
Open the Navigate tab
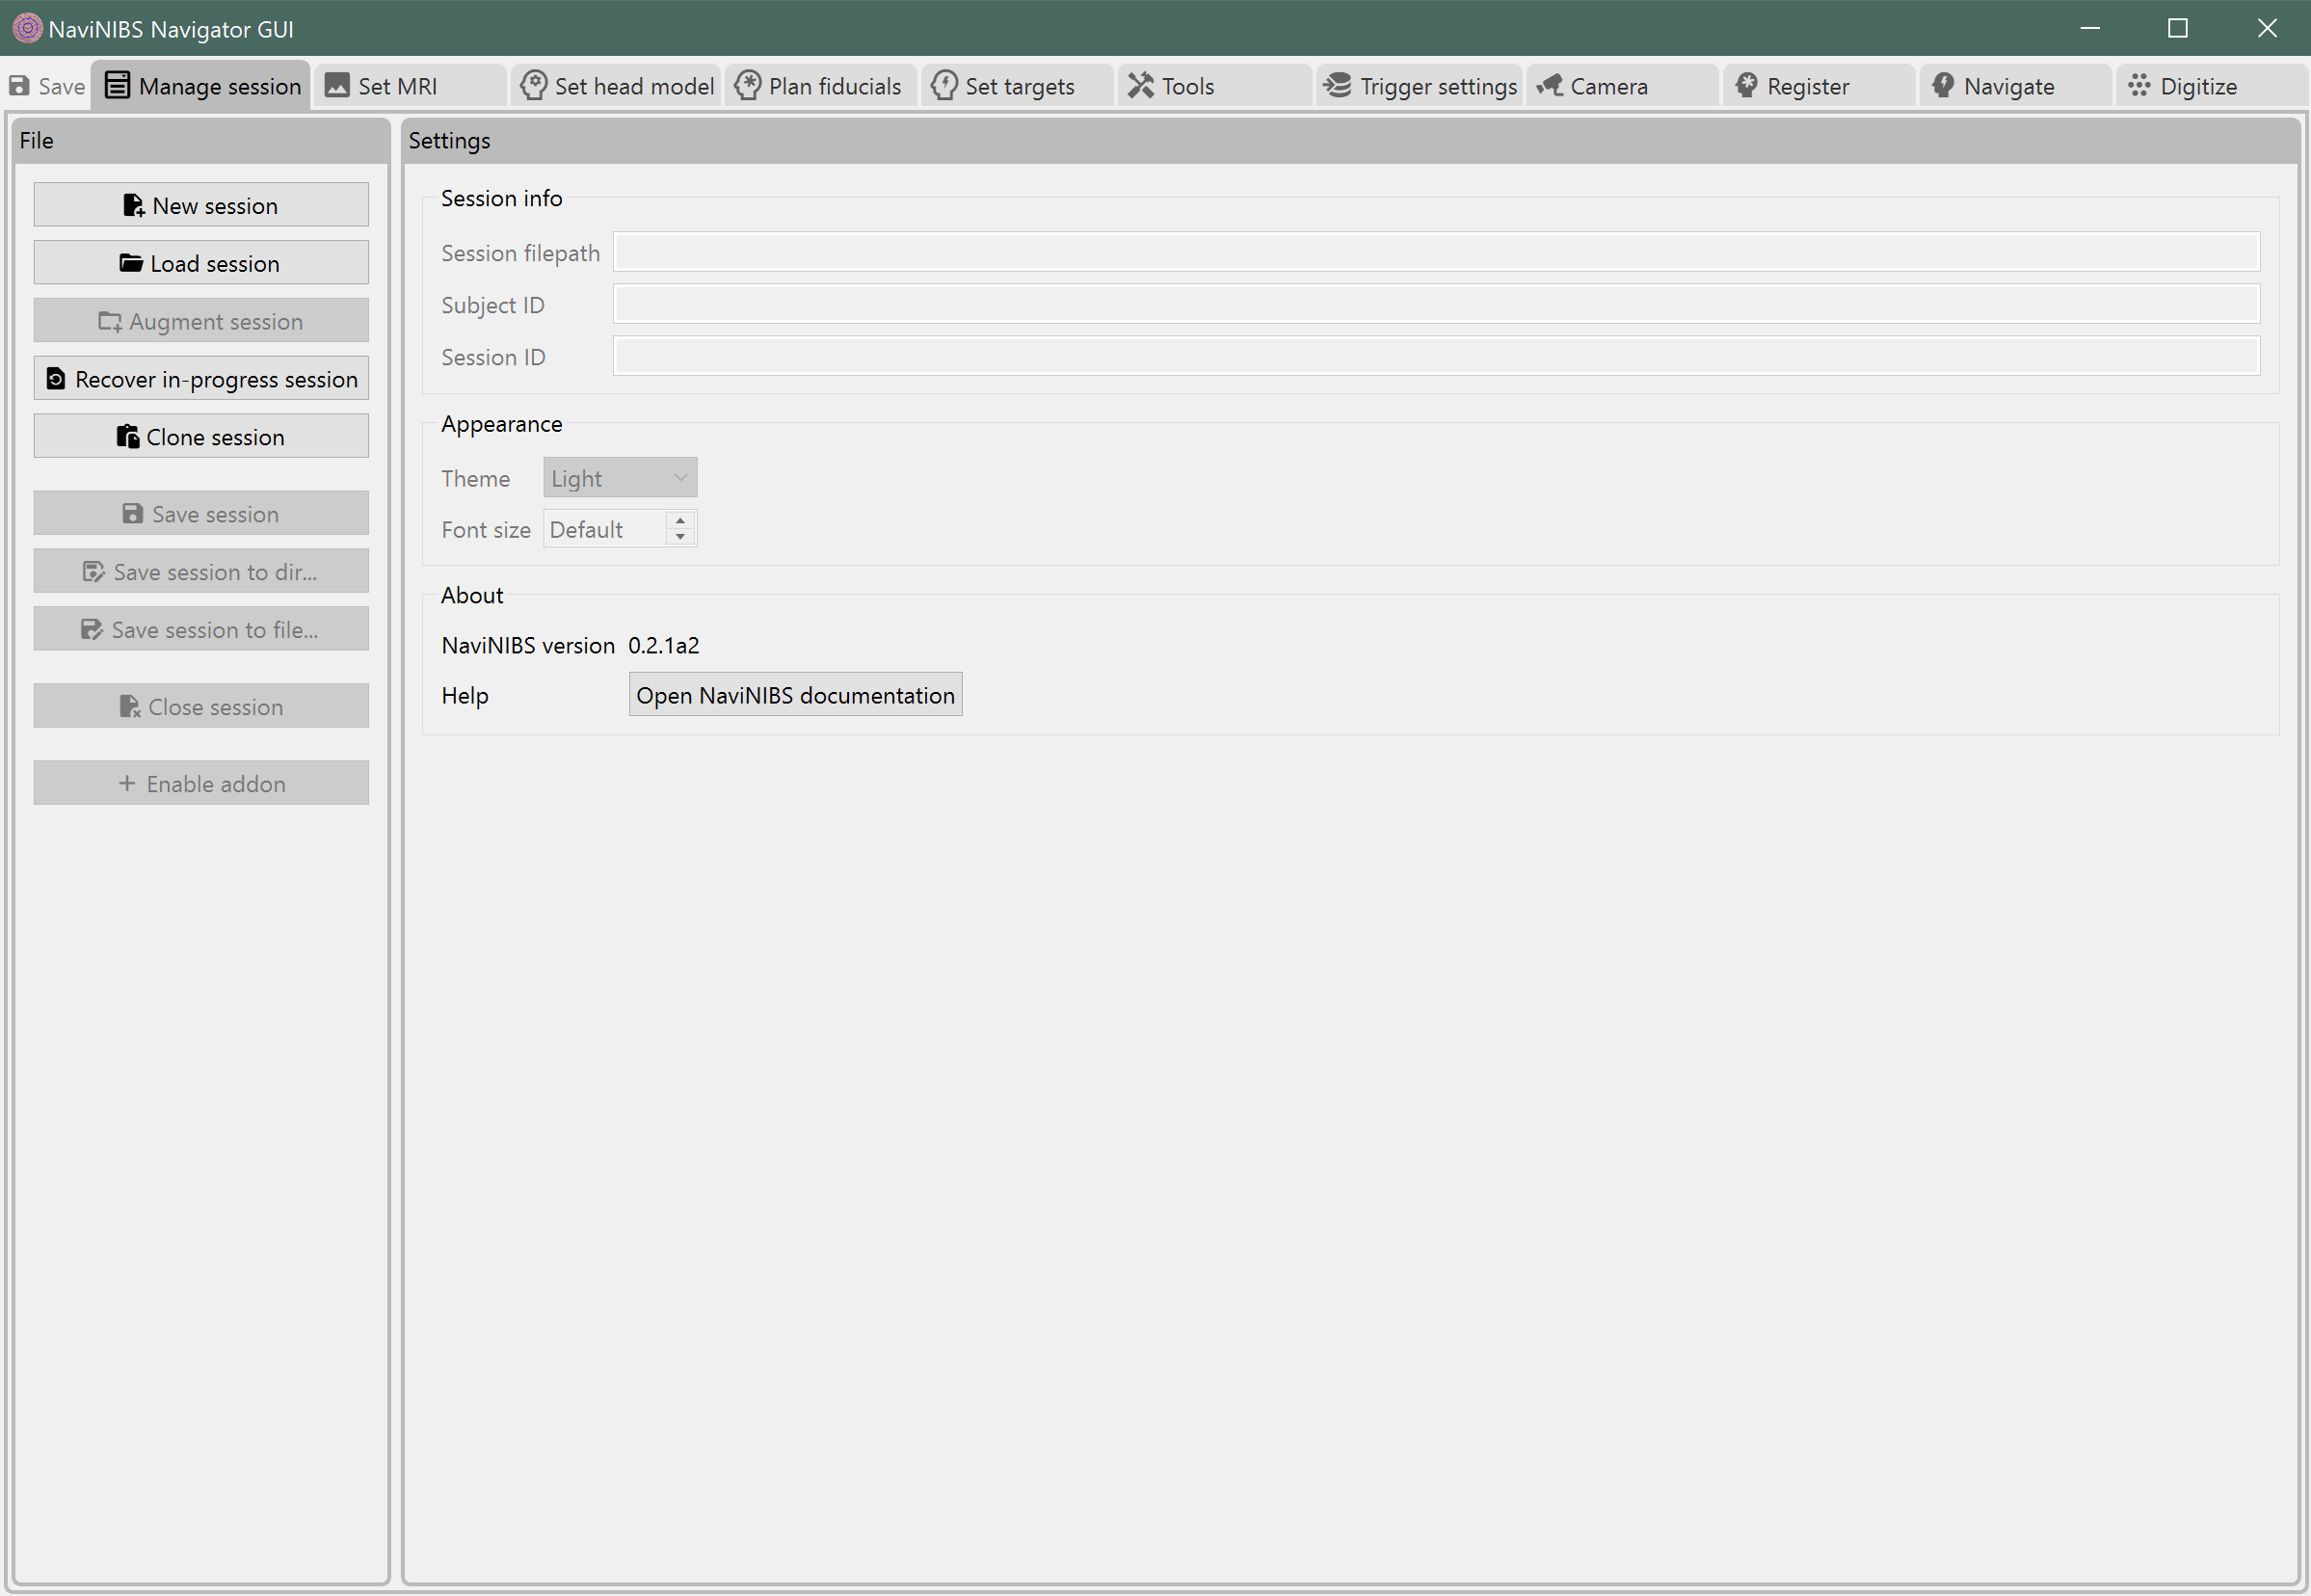coord(2016,86)
